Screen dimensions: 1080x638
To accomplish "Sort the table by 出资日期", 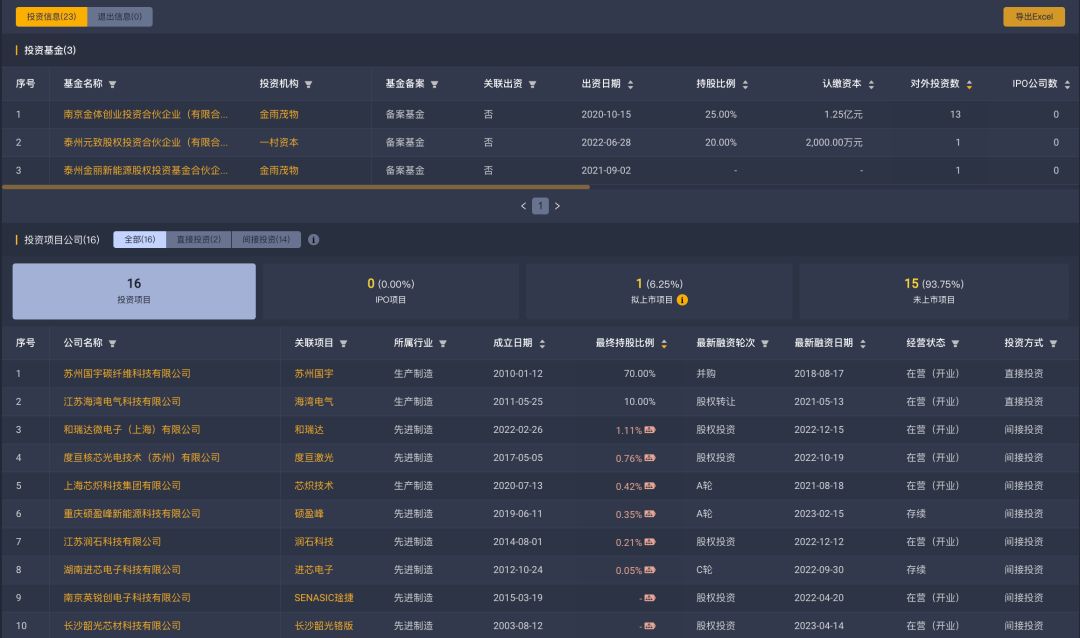I will [x=629, y=84].
